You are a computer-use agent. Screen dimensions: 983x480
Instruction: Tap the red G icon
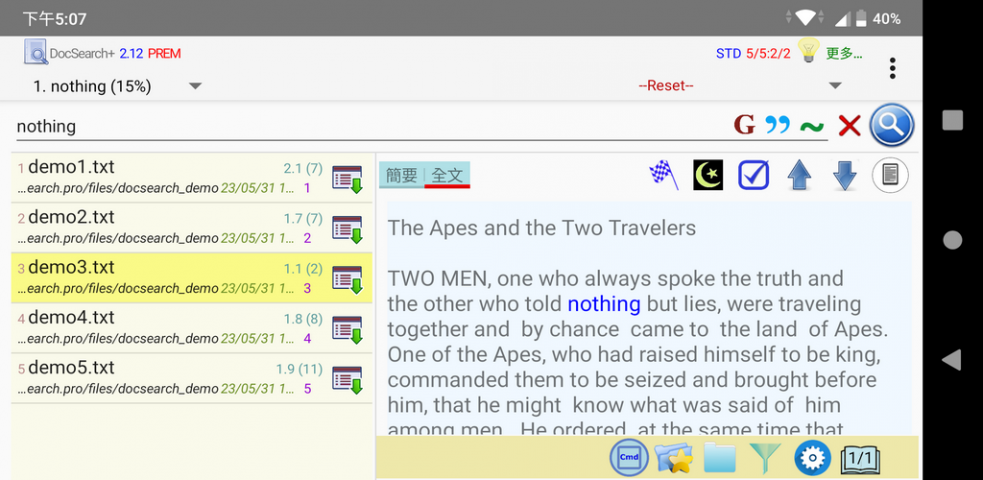point(744,125)
